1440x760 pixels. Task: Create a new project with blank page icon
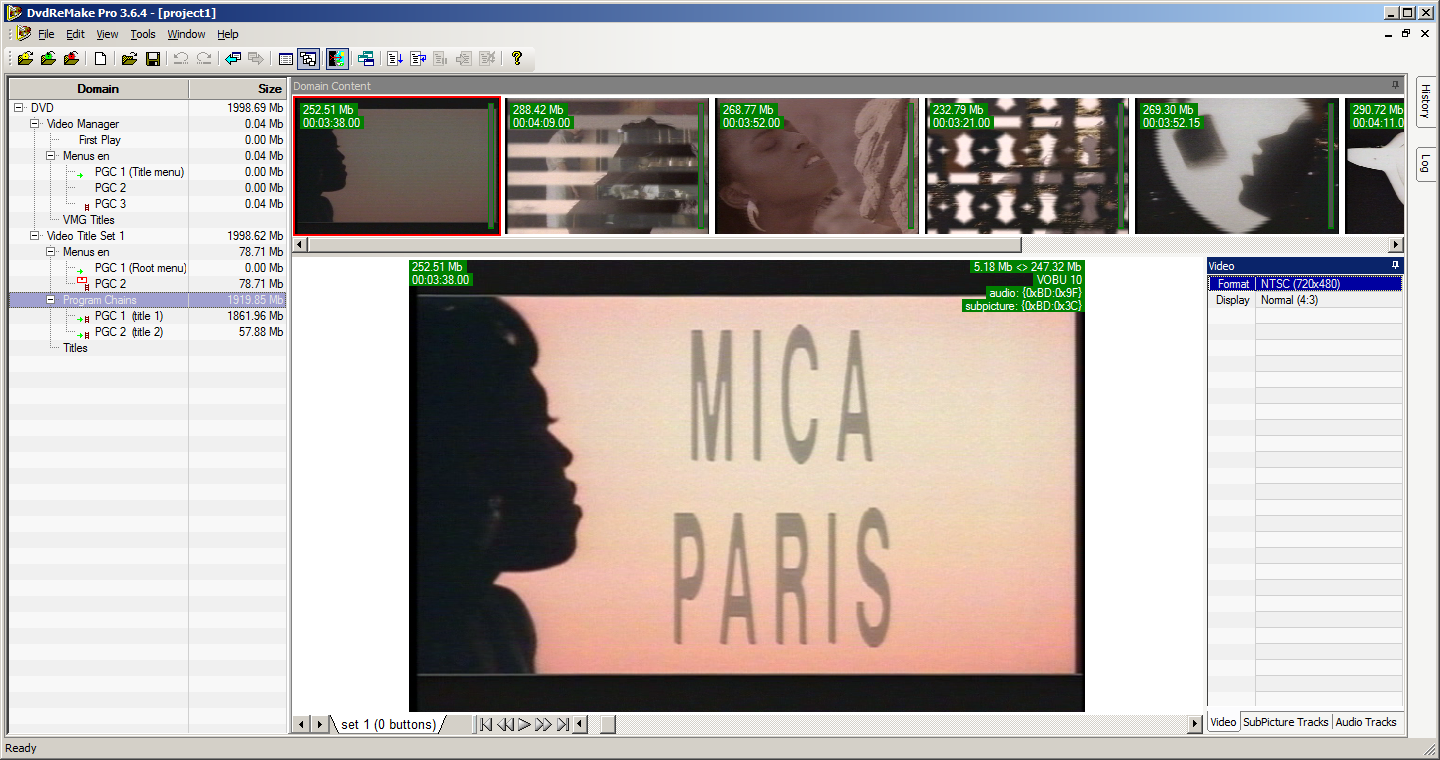[x=101, y=59]
